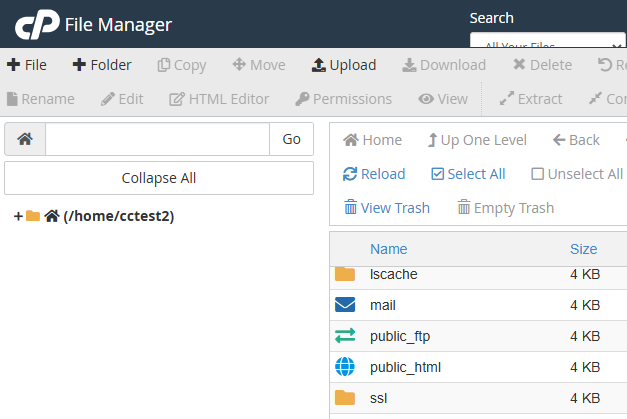Click the Delete toolbar button
Screen dimensions: 627x419
pyautogui.click(x=542, y=65)
